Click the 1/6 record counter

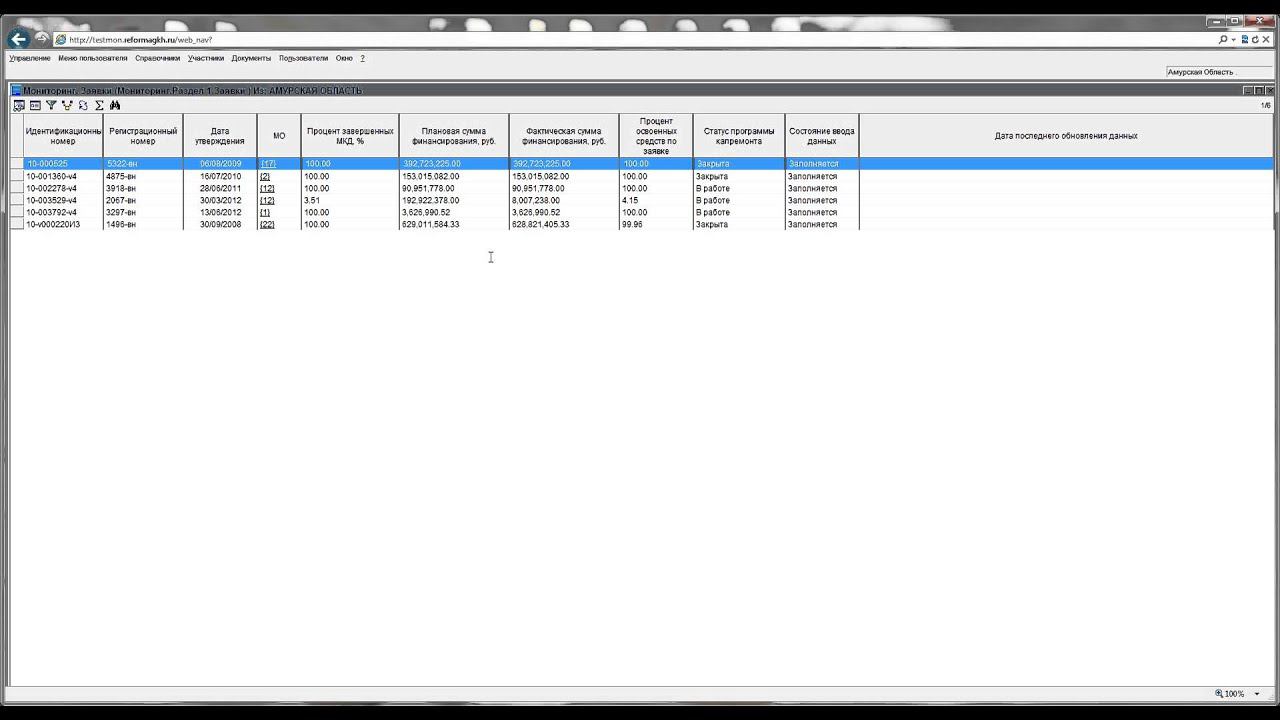(1265, 105)
